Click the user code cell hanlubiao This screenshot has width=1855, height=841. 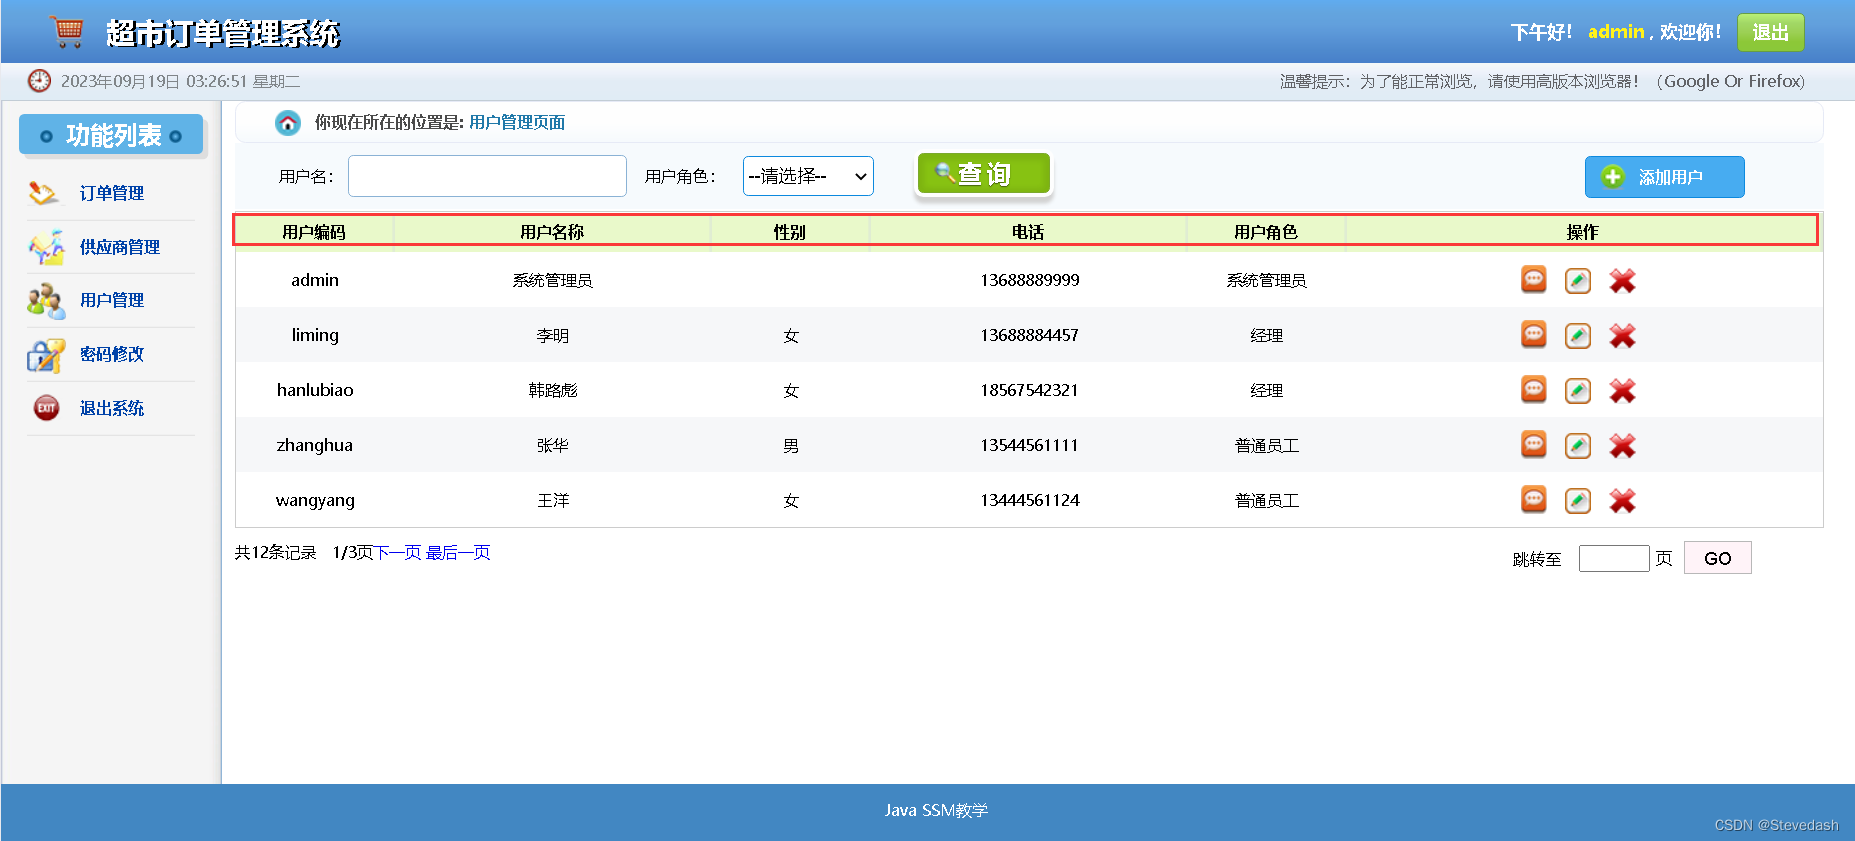click(x=315, y=390)
